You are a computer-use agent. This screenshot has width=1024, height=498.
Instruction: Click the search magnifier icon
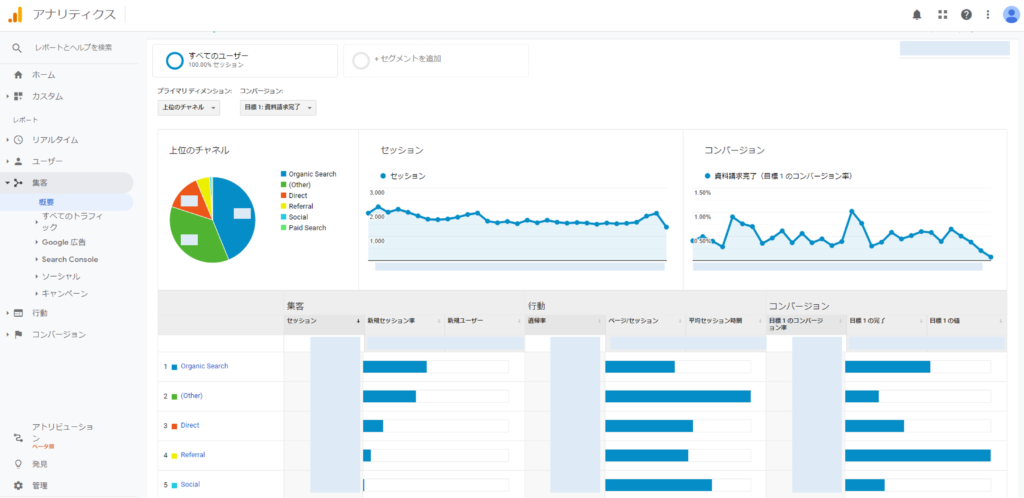coord(17,48)
